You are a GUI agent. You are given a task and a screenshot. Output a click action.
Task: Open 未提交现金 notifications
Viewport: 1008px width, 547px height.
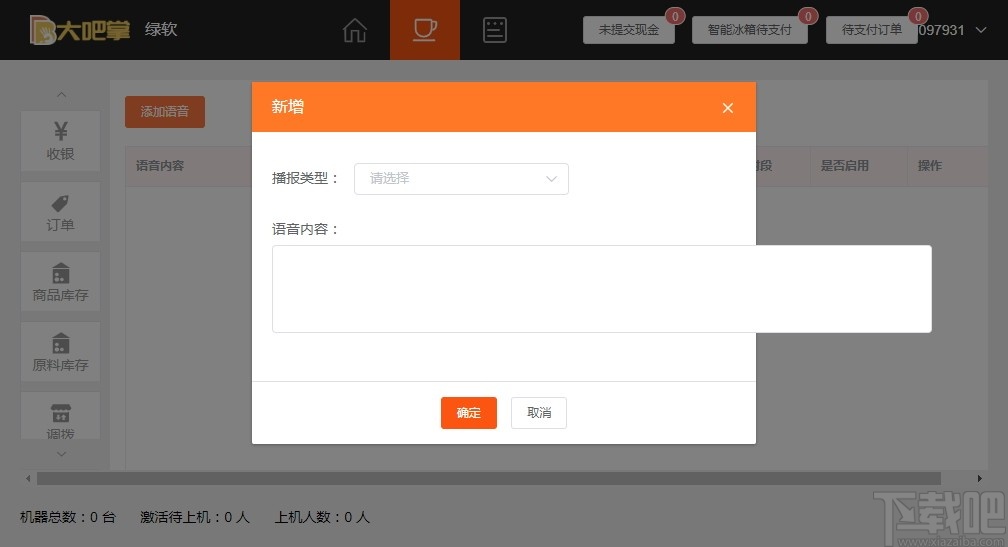pos(629,30)
